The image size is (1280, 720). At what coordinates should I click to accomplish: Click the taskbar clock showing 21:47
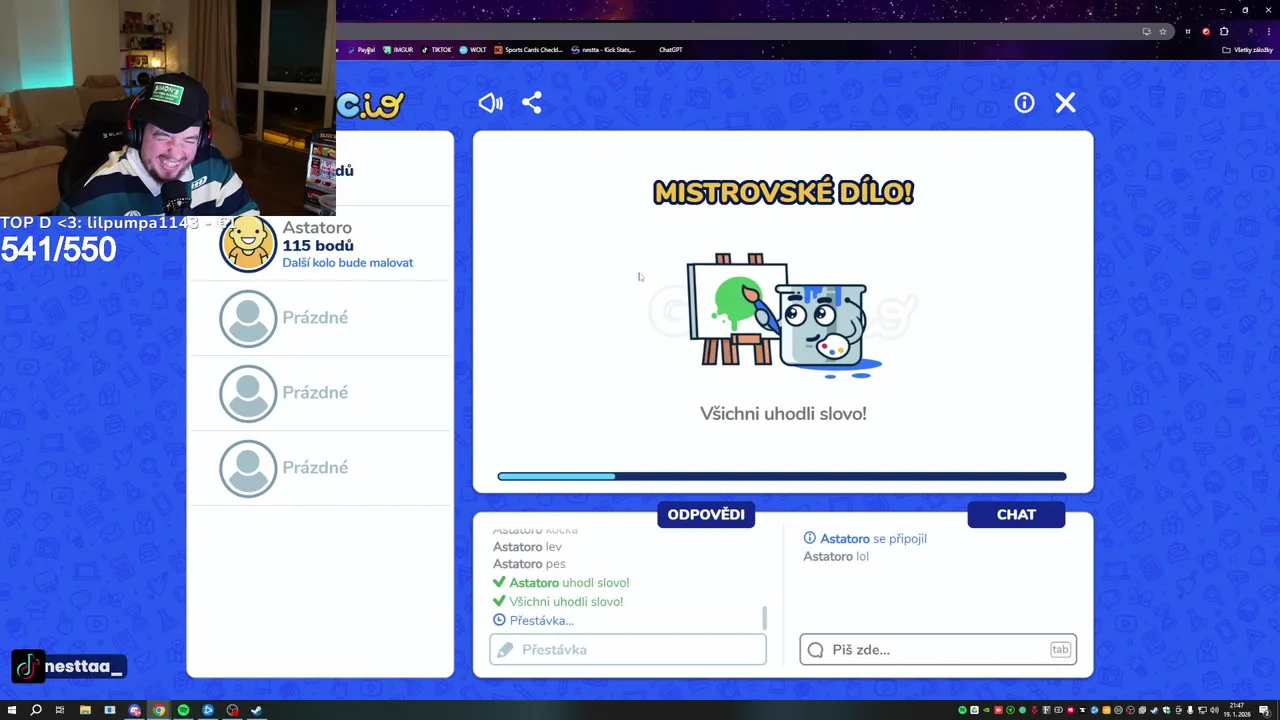pyautogui.click(x=1237, y=710)
